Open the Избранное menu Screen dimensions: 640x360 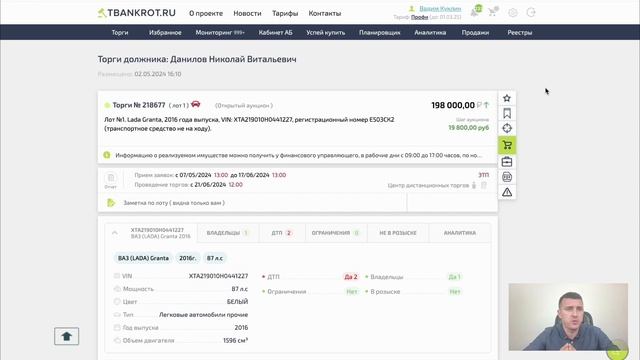click(165, 32)
